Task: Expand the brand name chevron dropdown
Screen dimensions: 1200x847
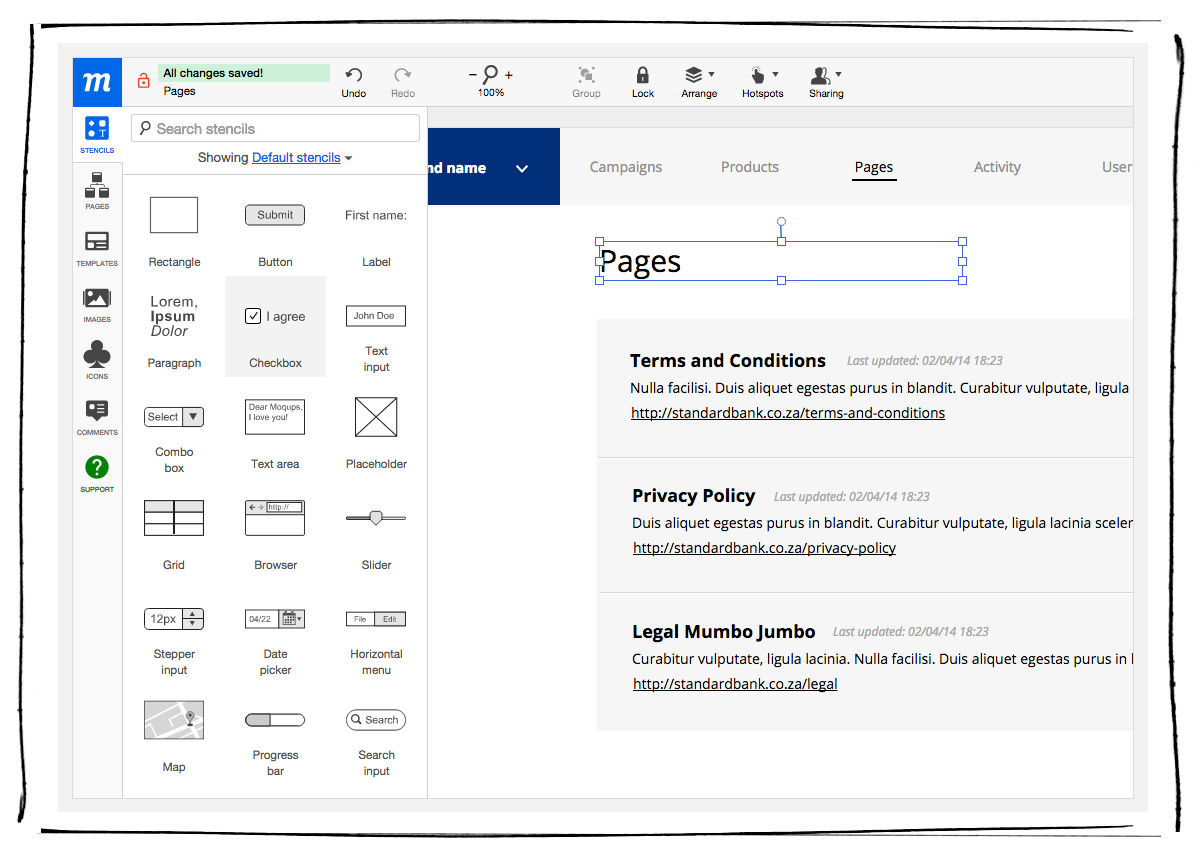Action: coord(521,169)
